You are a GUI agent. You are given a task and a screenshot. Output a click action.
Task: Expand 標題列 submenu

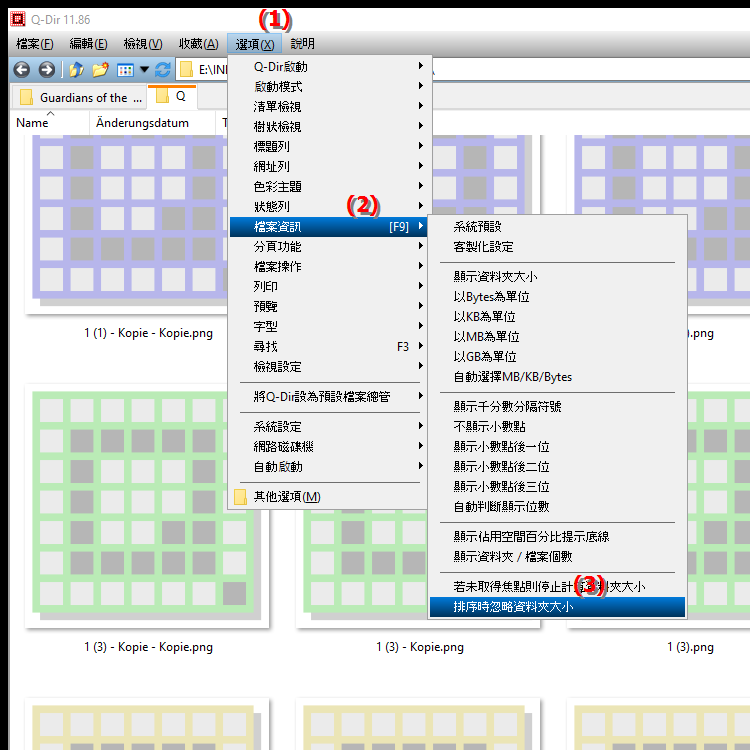coord(330,146)
